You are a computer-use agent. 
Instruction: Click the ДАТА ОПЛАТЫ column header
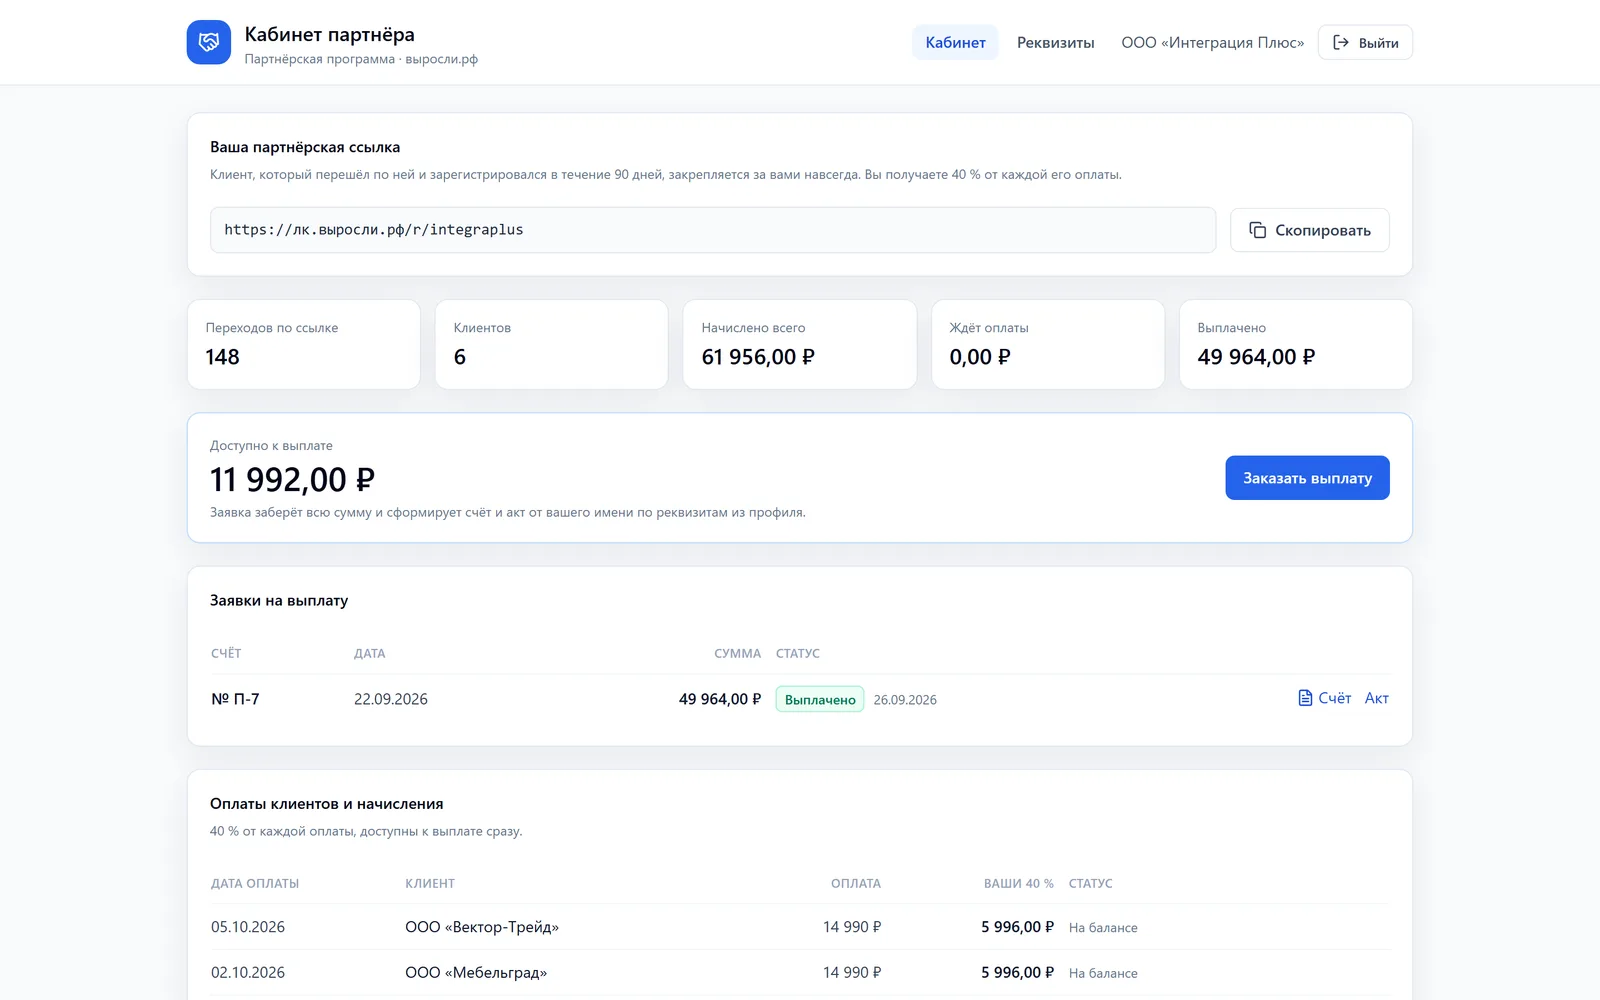[255, 883]
